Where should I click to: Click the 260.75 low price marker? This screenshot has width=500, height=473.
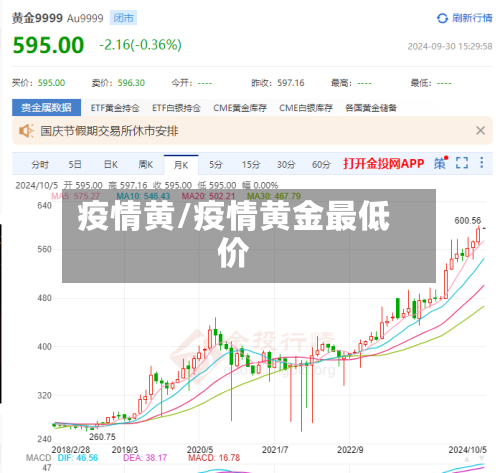coord(102,437)
